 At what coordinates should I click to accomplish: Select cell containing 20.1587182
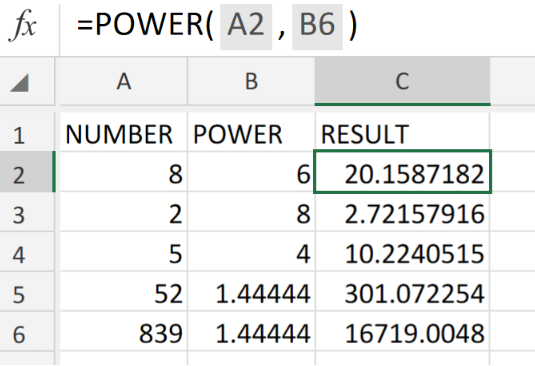(x=403, y=172)
